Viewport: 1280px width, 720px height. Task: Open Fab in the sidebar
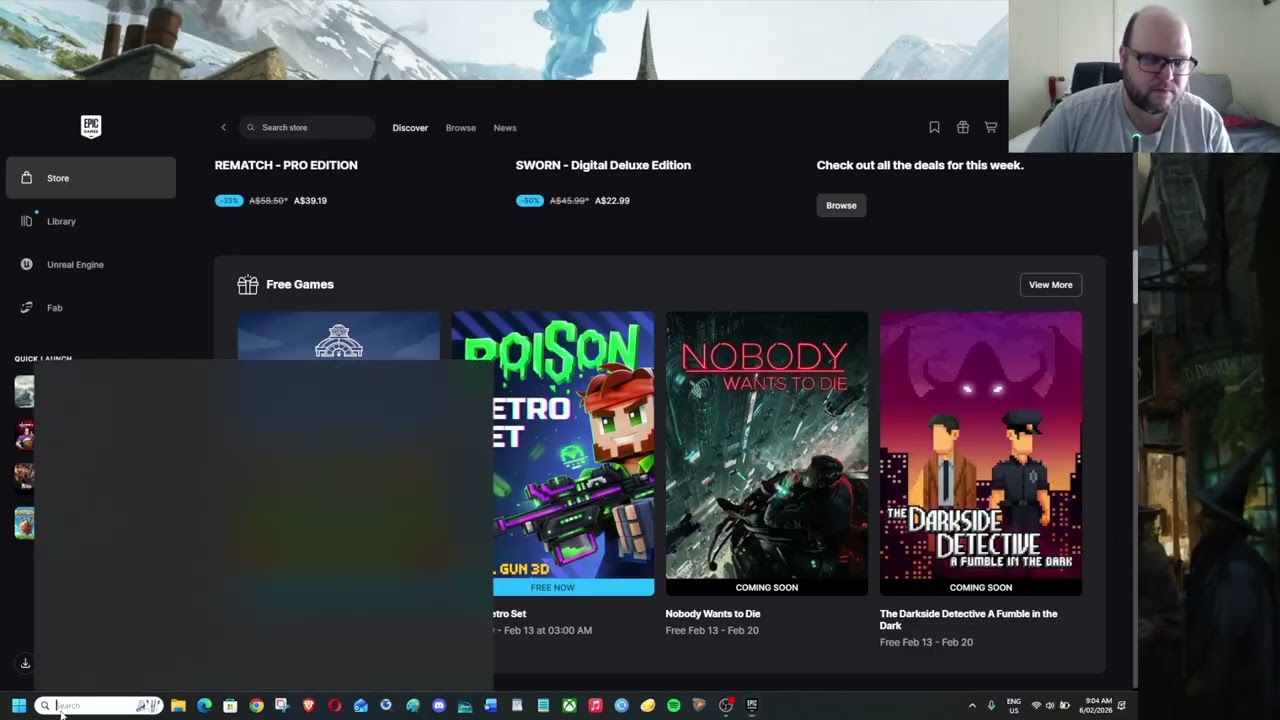pos(90,307)
